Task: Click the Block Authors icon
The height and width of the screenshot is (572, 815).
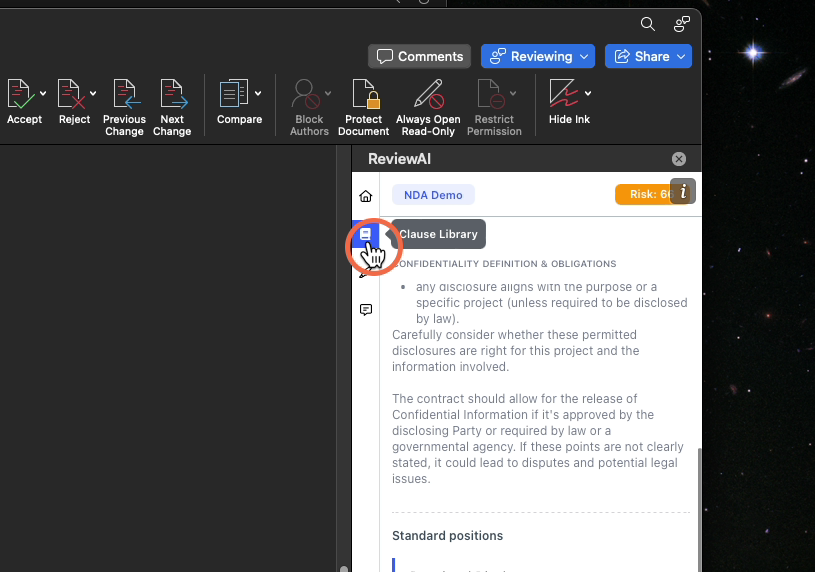Action: 305,94
